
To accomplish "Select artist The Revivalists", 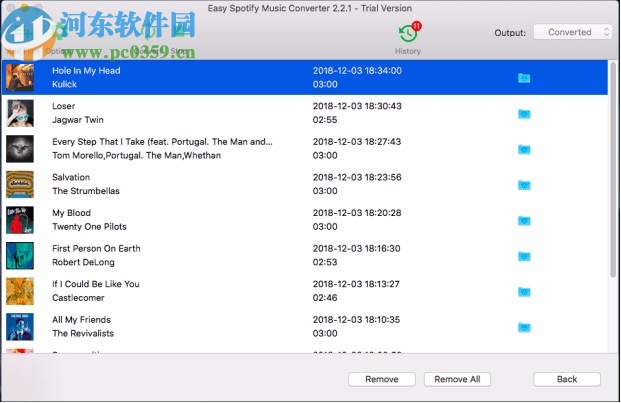I will tap(83, 333).
